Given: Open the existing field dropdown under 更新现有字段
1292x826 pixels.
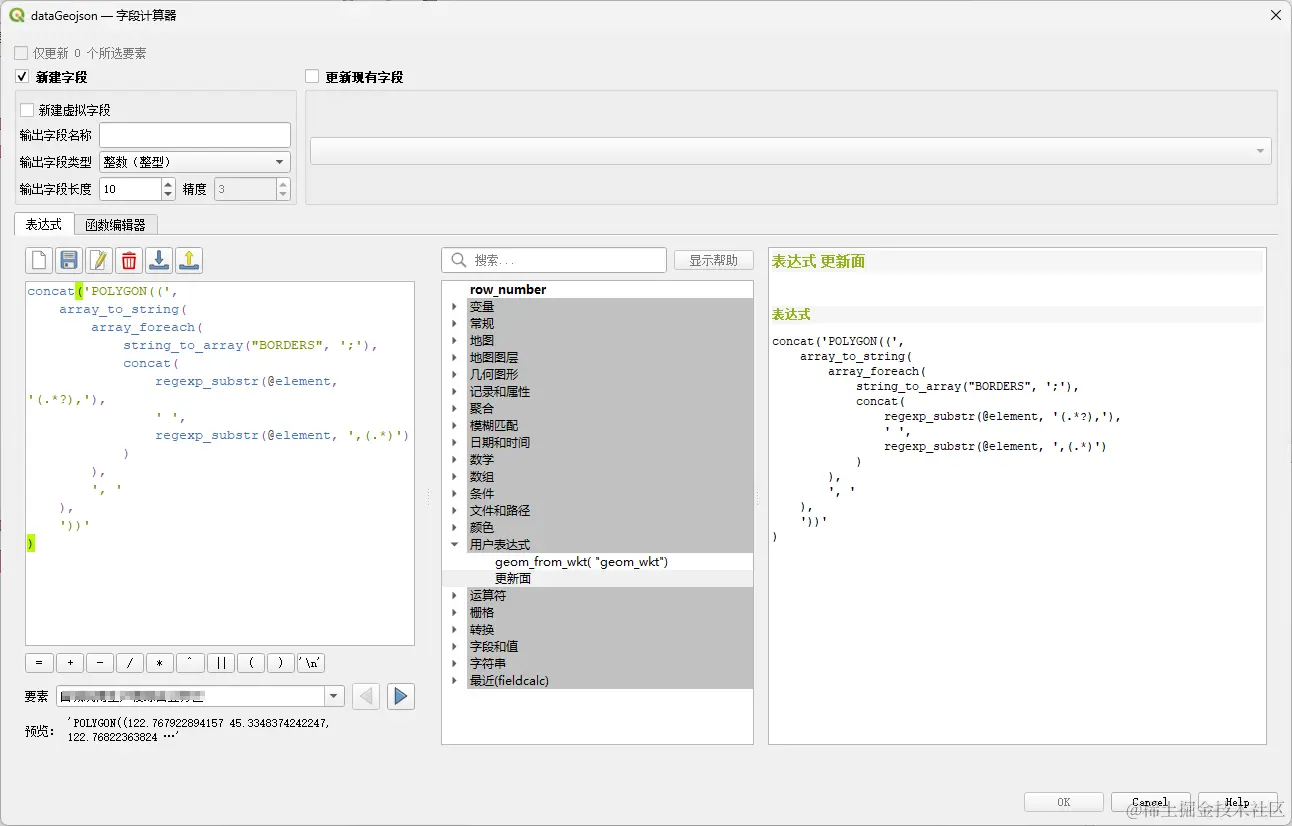Looking at the screenshot, I should point(790,151).
